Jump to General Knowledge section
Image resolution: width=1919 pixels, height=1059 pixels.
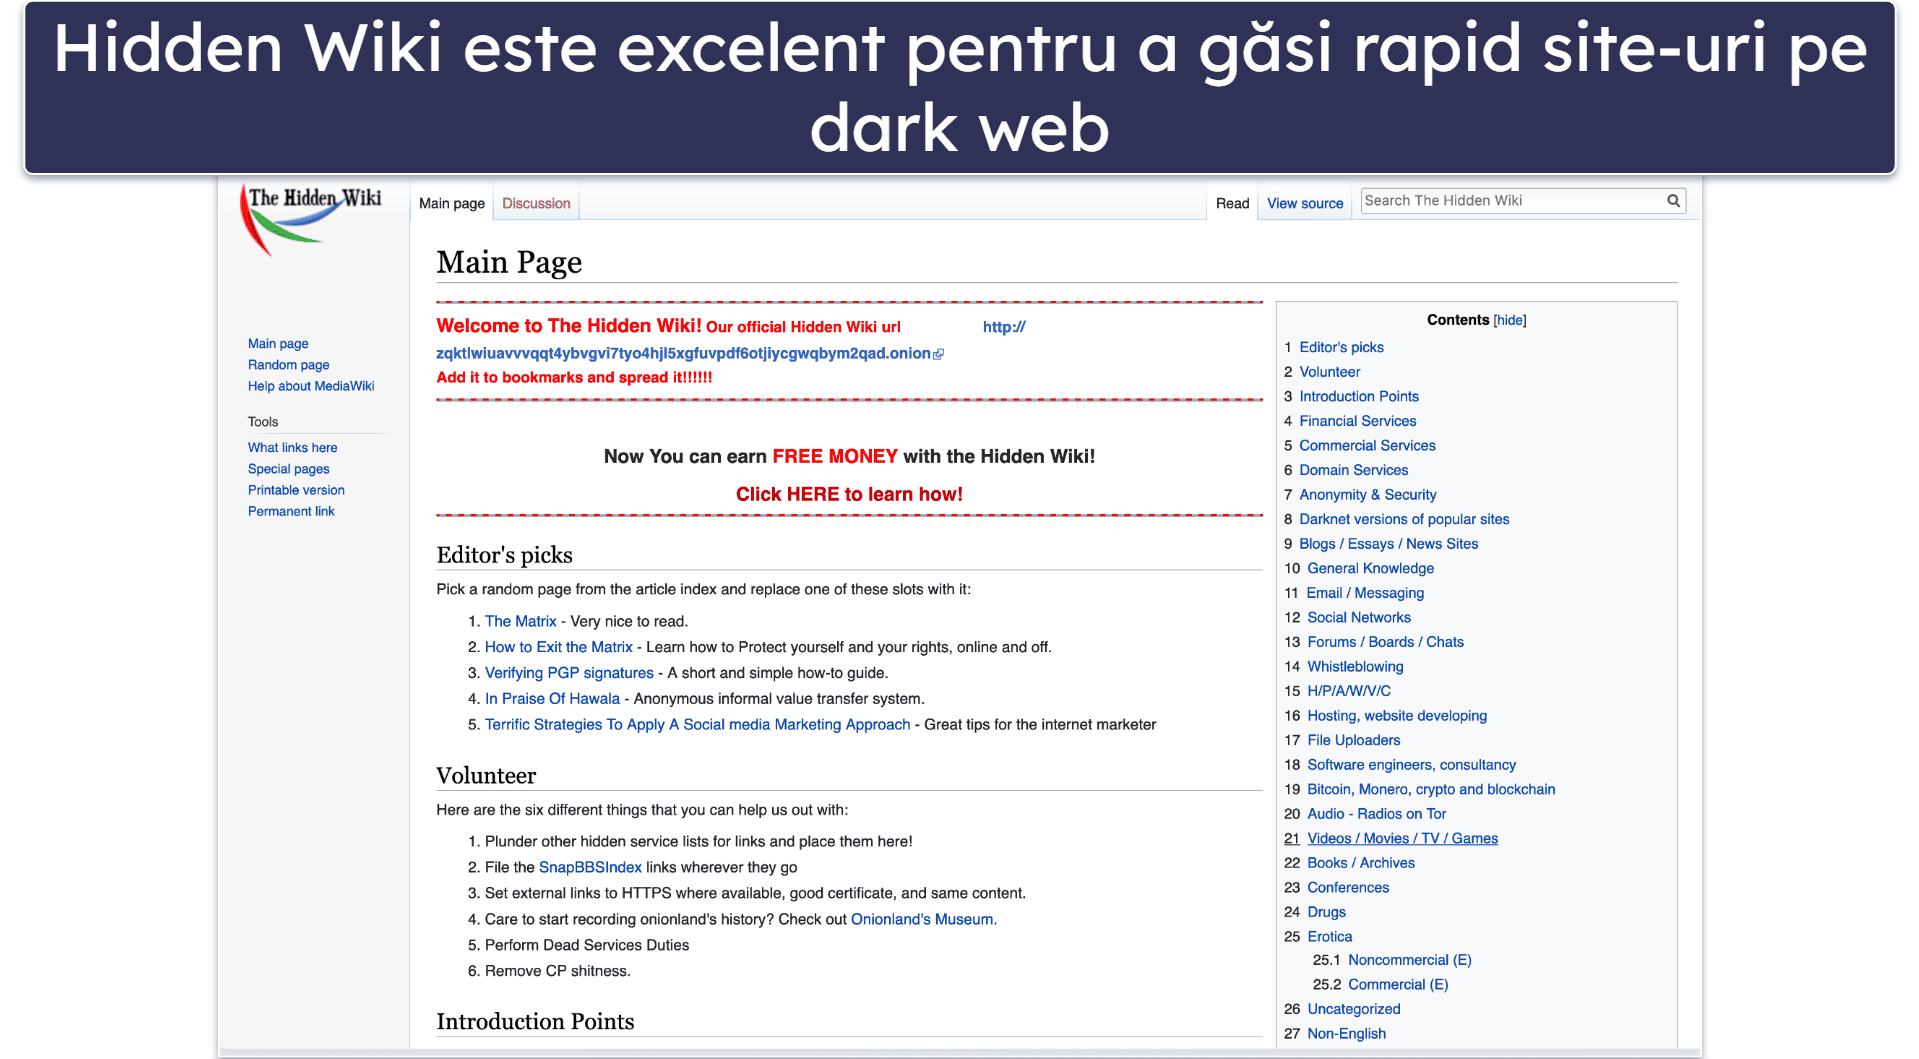click(1370, 568)
